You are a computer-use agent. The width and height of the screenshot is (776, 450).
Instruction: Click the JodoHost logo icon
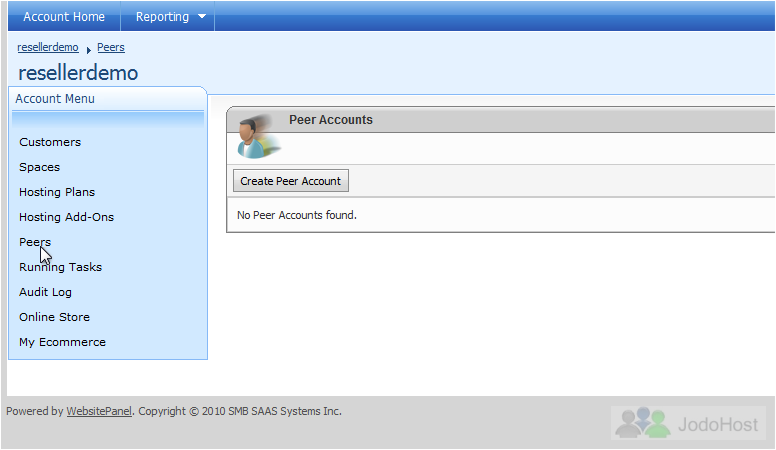(x=642, y=423)
